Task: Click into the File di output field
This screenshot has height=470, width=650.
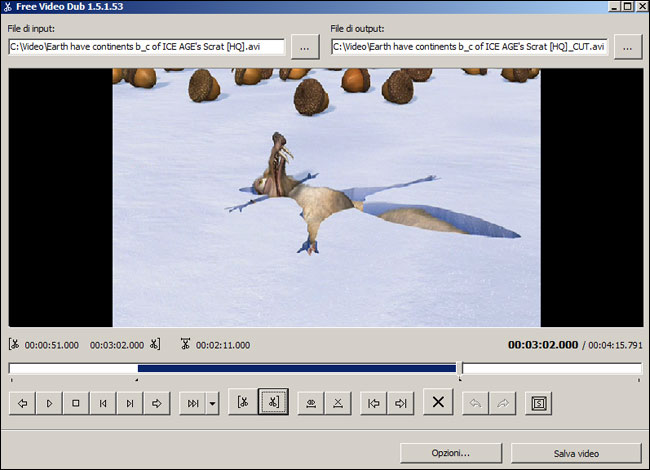Action: pyautogui.click(x=469, y=46)
